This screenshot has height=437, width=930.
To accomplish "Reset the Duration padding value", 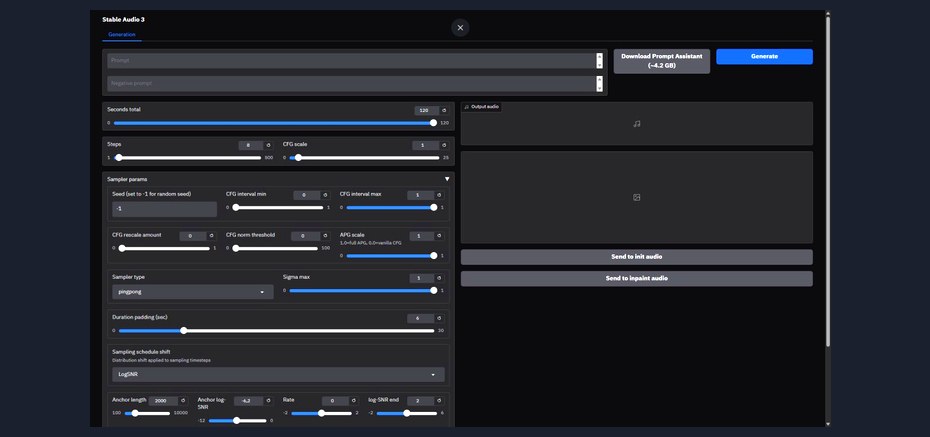I will pos(439,318).
